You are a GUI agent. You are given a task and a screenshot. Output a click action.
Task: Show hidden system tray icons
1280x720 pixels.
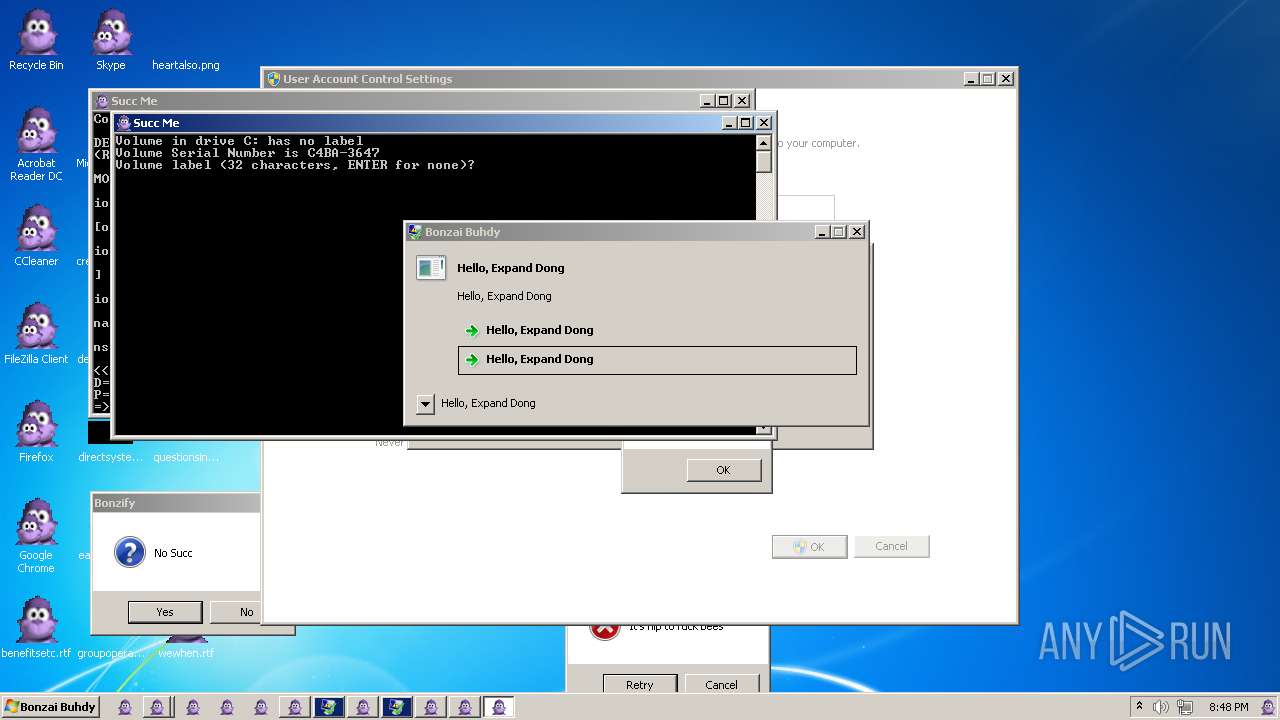1139,707
